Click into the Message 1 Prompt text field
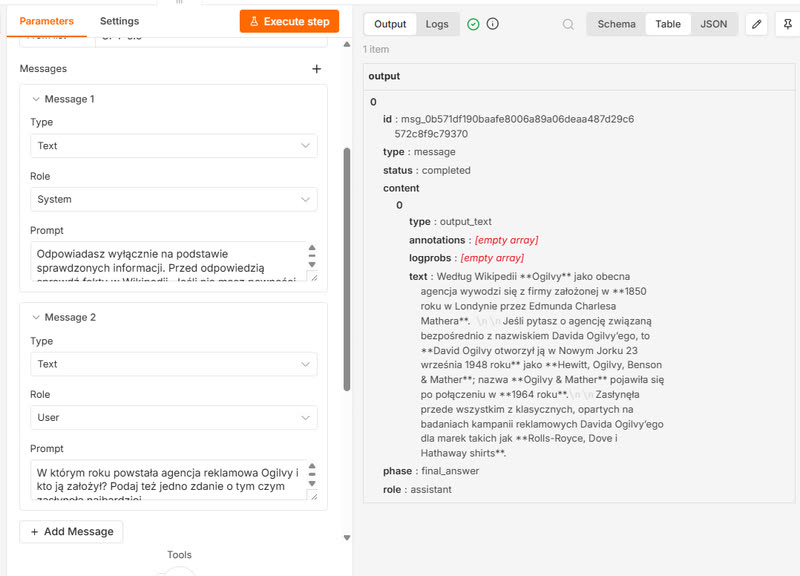Screen dimensions: 800x576 tap(168, 261)
